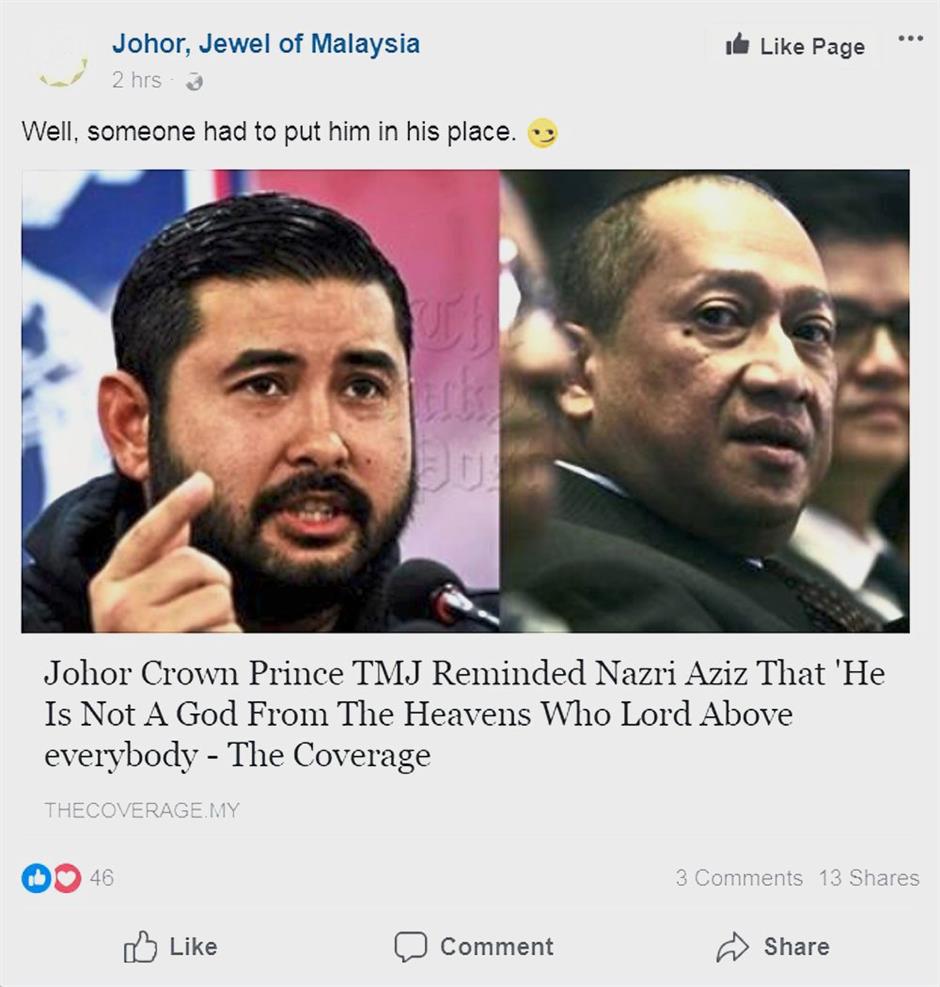Image resolution: width=940 pixels, height=987 pixels.
Task: Open the article image of the man in suit
Action: pyautogui.click(x=705, y=401)
